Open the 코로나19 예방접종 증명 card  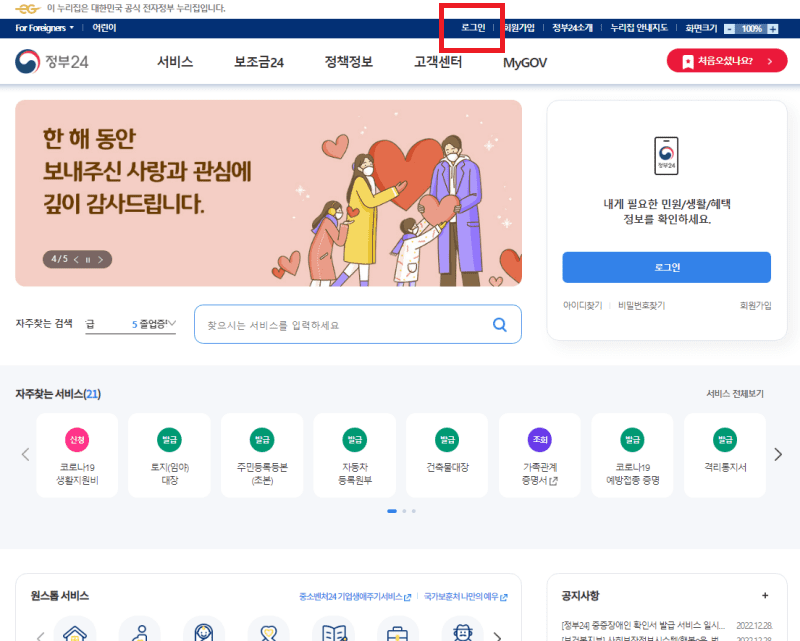click(633, 455)
